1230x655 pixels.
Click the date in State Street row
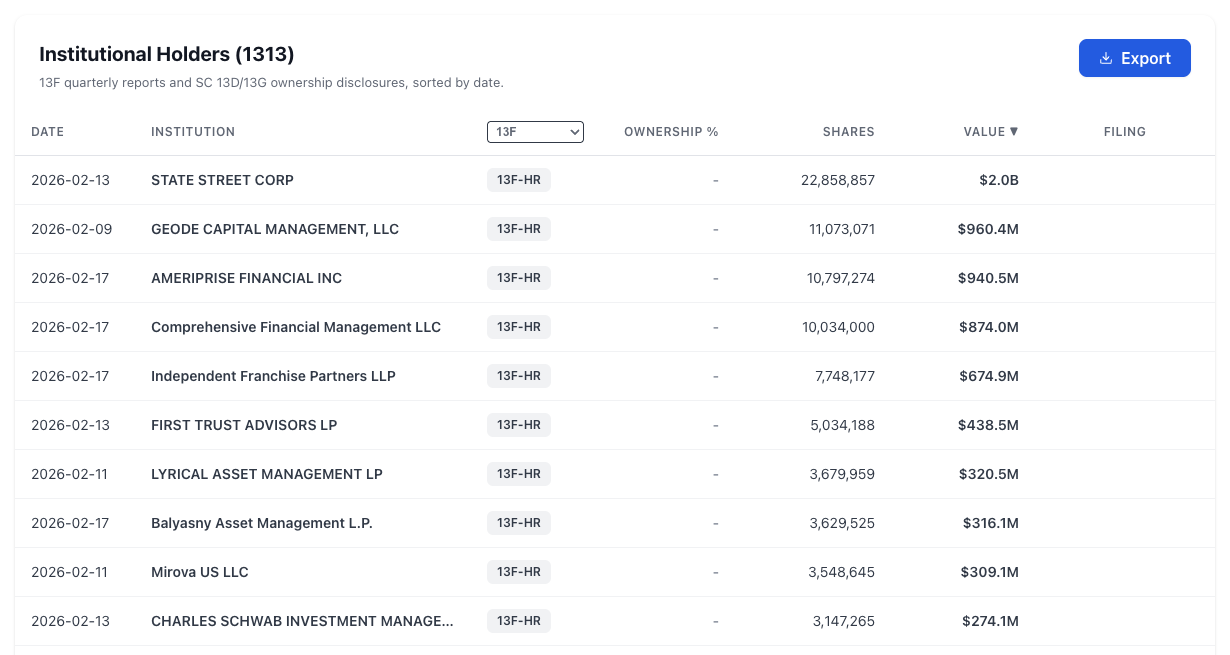click(x=70, y=180)
